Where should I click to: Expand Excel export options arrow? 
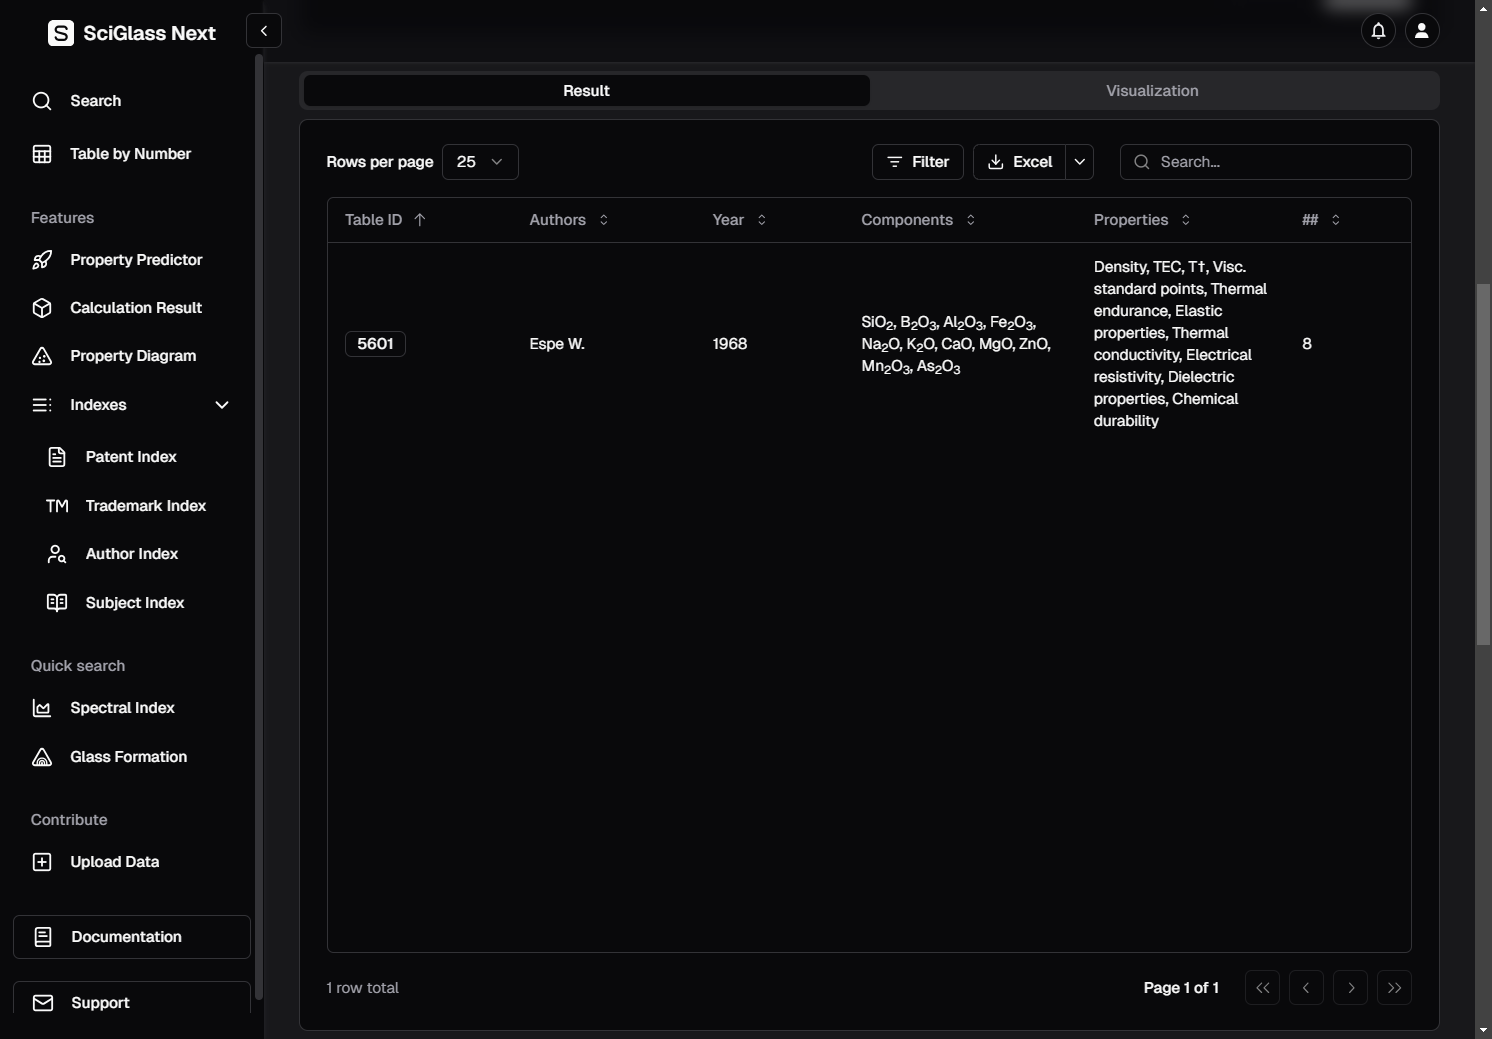[x=1080, y=162]
